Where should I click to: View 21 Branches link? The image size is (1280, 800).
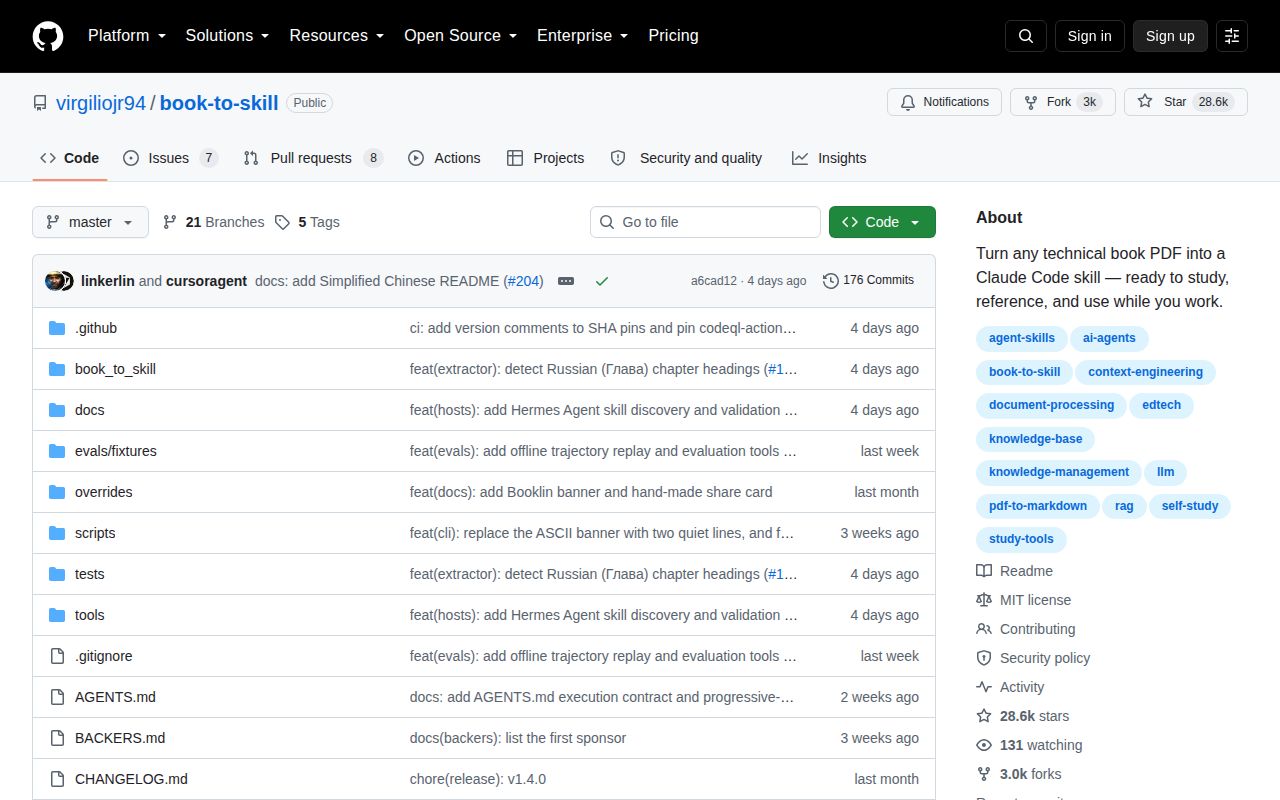pyautogui.click(x=213, y=222)
